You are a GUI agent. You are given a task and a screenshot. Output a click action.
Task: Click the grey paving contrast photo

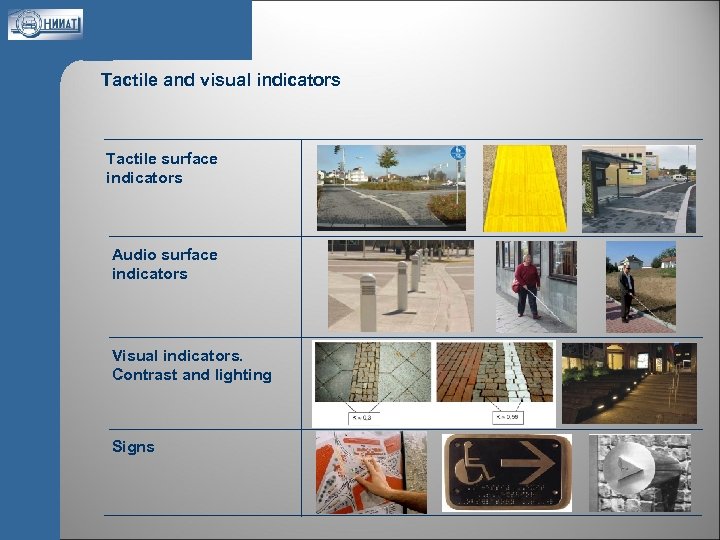tap(373, 372)
